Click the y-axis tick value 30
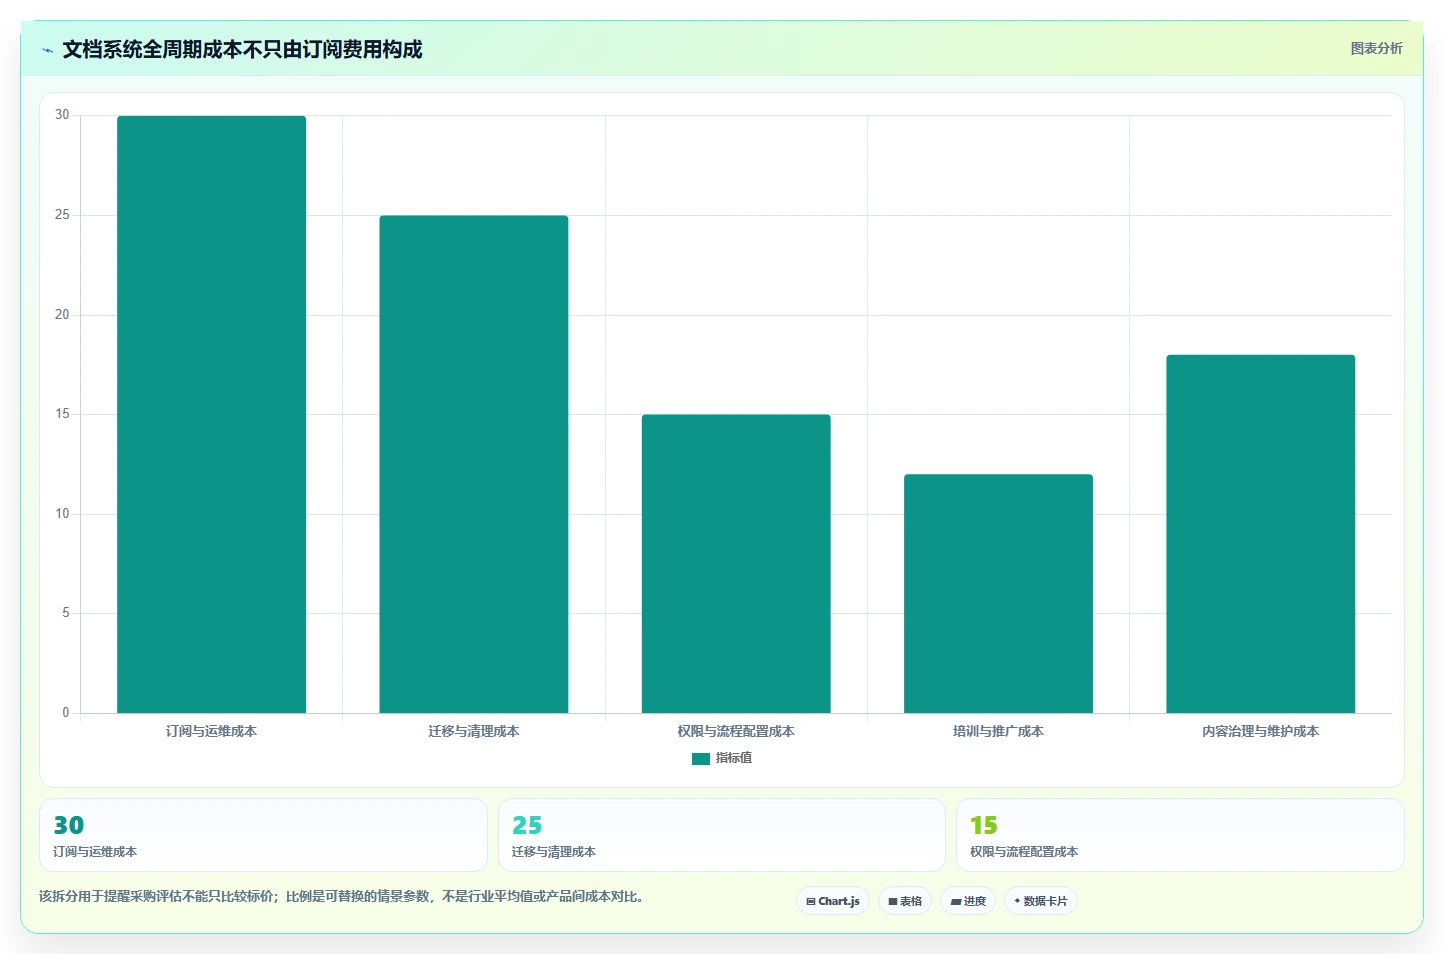1444x954 pixels. 62,115
